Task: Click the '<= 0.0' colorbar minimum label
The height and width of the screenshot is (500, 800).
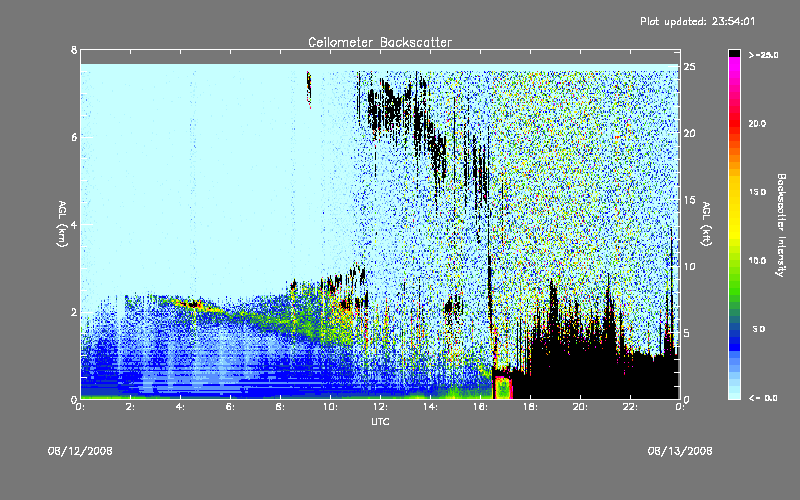Action: (x=763, y=398)
